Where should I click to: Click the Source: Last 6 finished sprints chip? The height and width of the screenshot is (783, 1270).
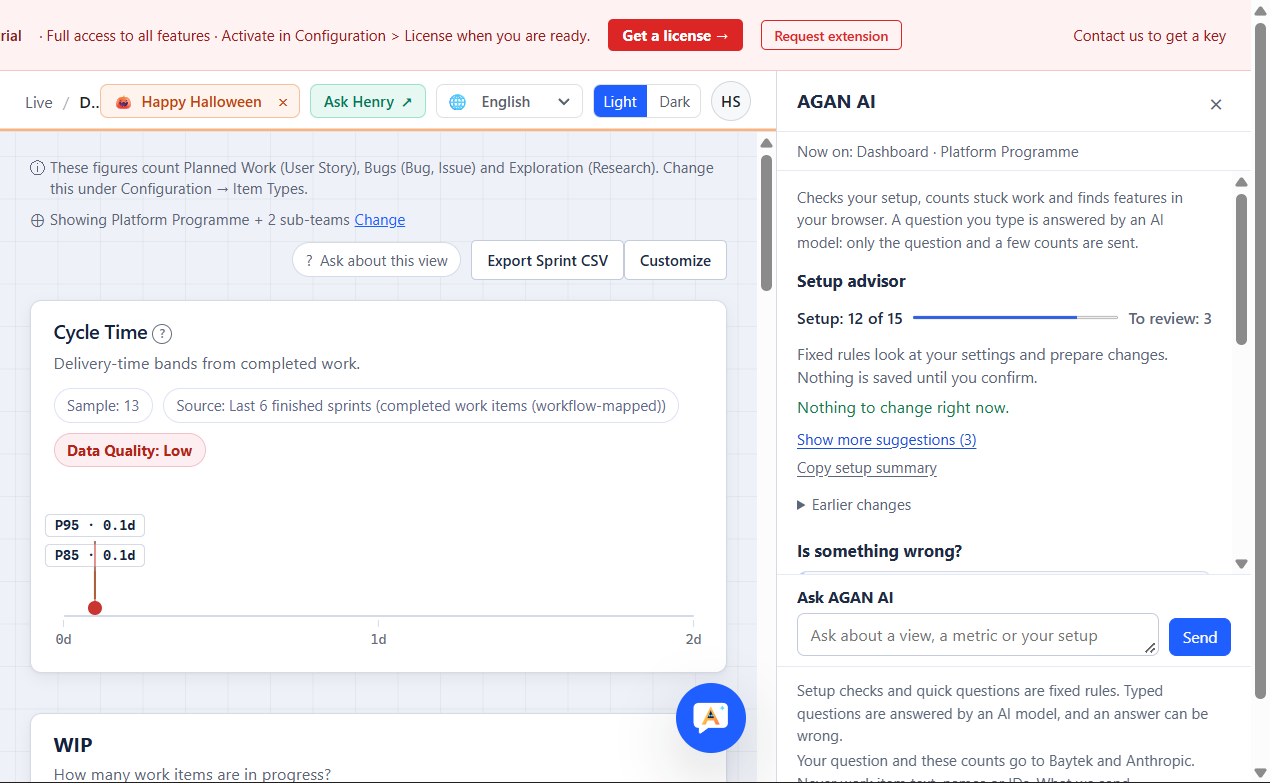[x=421, y=406]
